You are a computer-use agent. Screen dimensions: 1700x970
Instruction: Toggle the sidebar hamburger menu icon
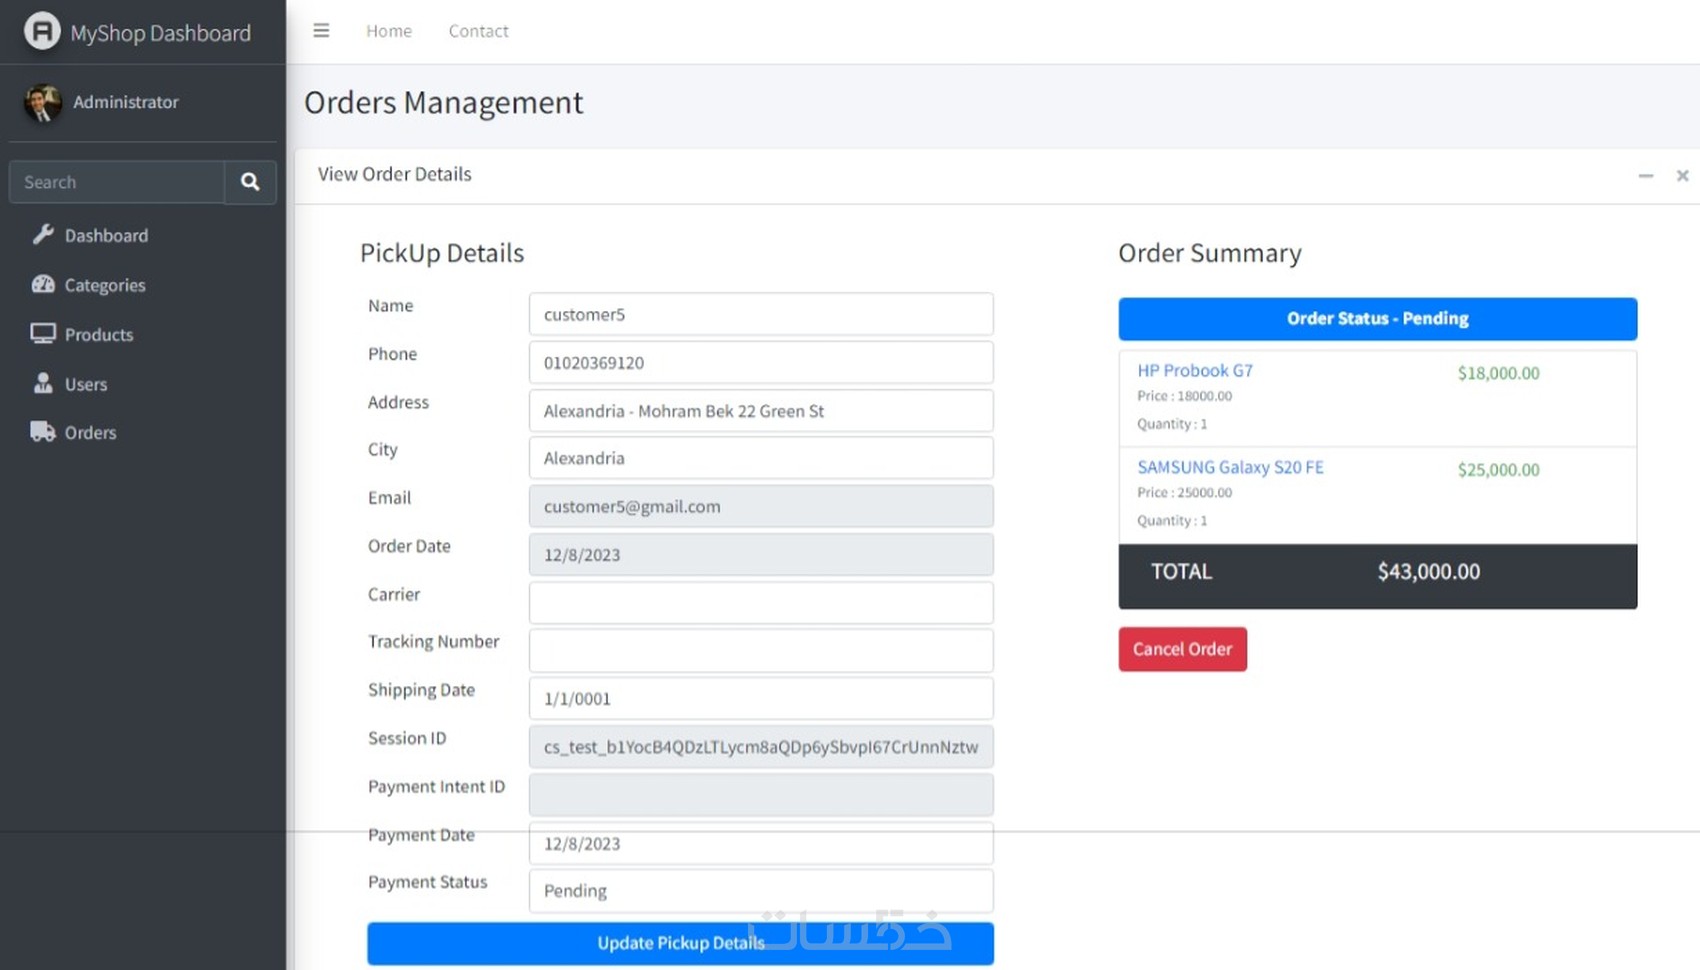click(321, 31)
